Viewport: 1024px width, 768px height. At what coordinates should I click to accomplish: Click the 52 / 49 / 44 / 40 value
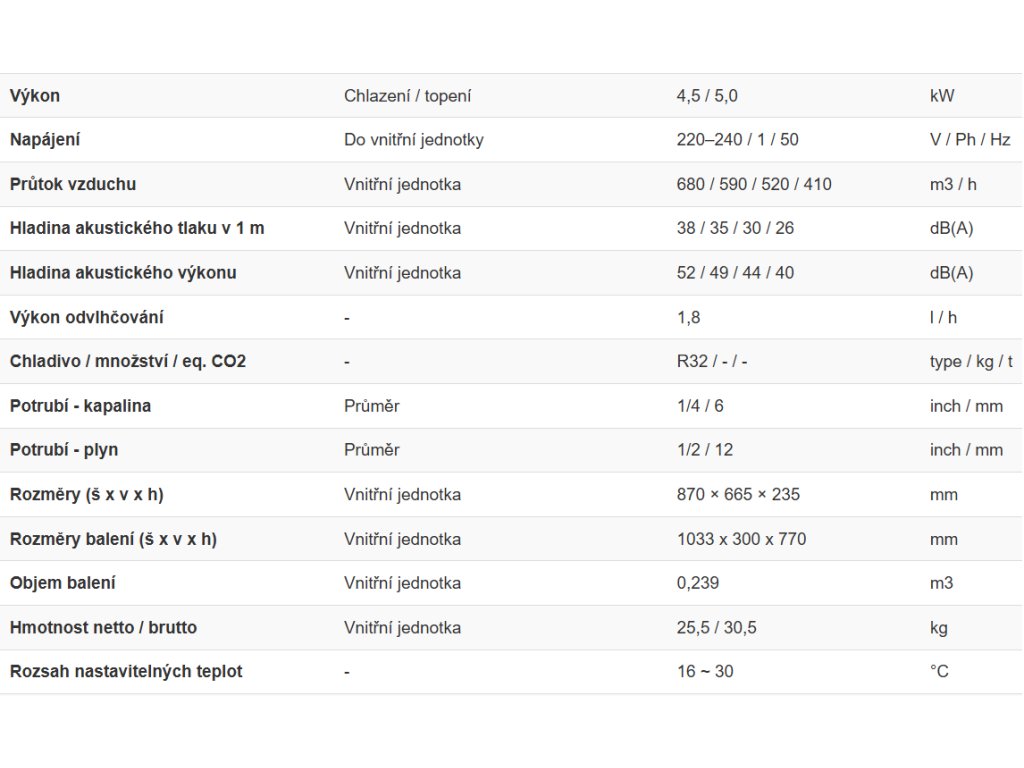click(735, 272)
